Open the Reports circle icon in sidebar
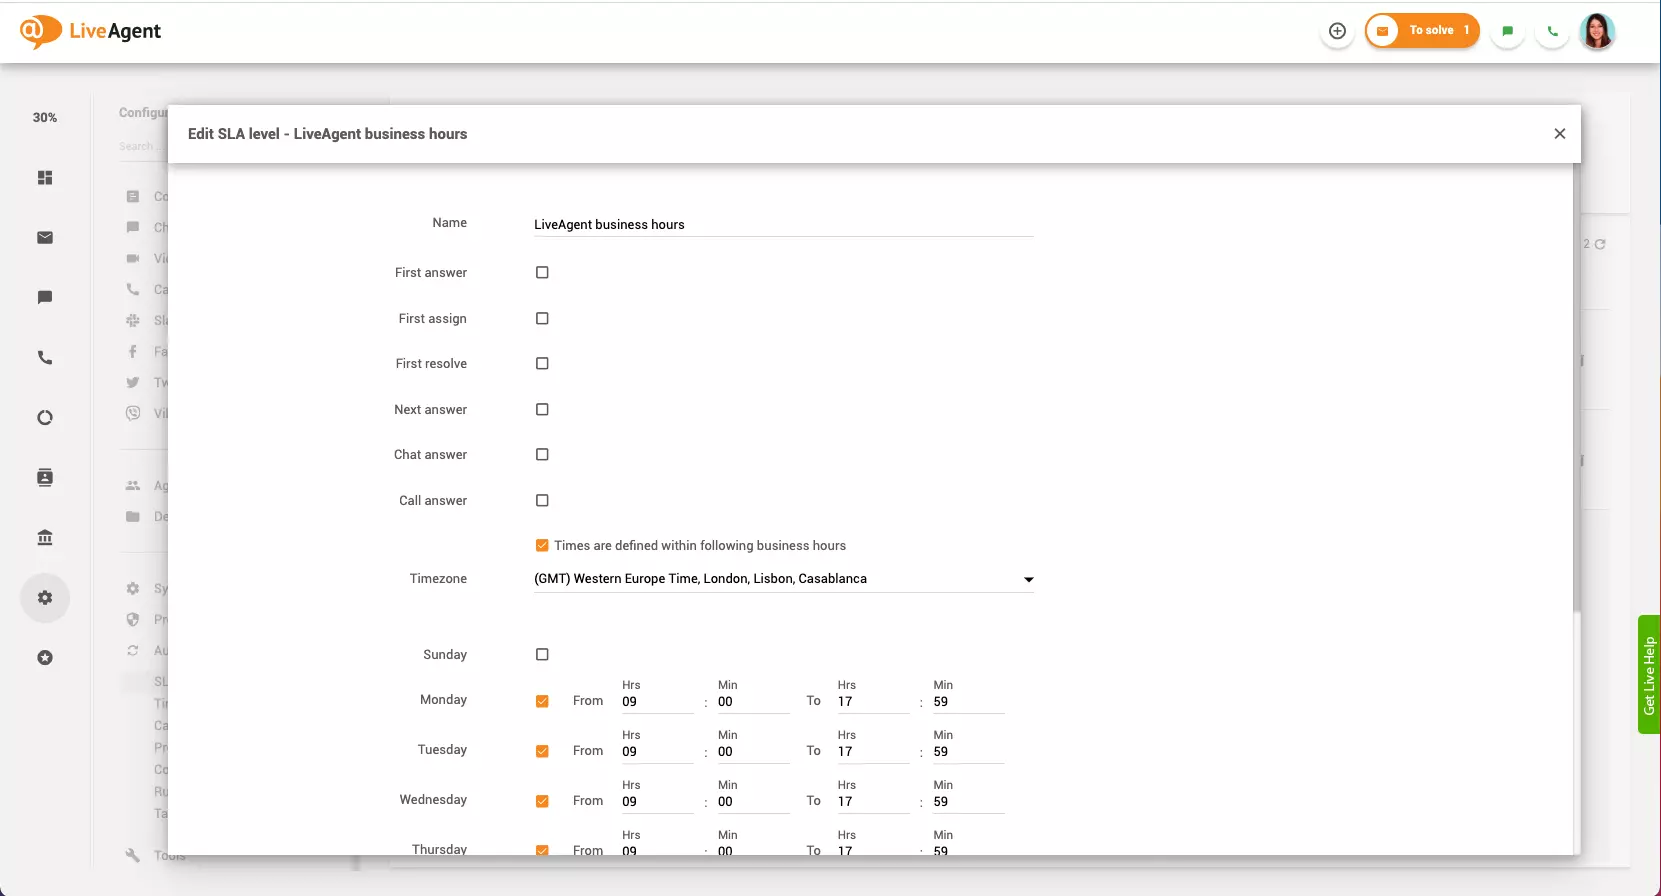This screenshot has height=896, width=1661. point(45,418)
